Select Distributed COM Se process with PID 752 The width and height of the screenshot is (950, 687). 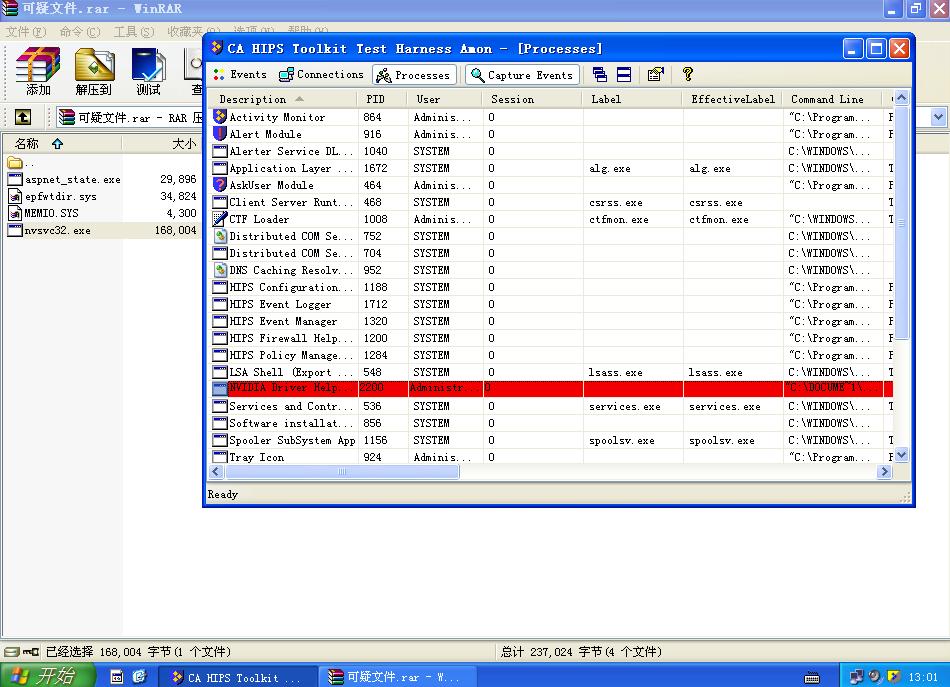click(552, 236)
